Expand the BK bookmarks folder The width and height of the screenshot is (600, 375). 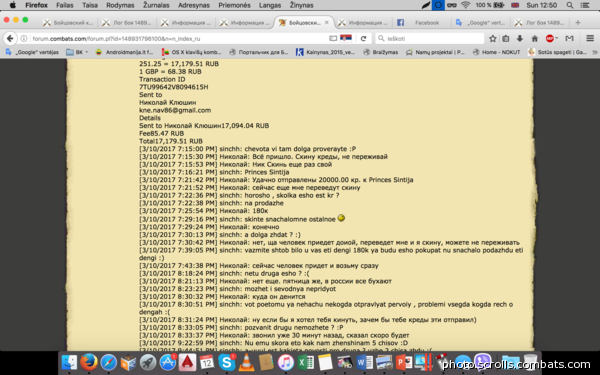tap(77, 52)
